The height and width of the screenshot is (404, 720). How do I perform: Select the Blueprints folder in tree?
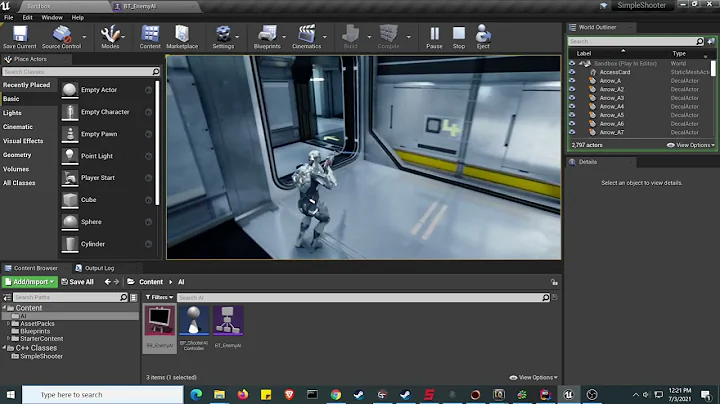(35, 331)
